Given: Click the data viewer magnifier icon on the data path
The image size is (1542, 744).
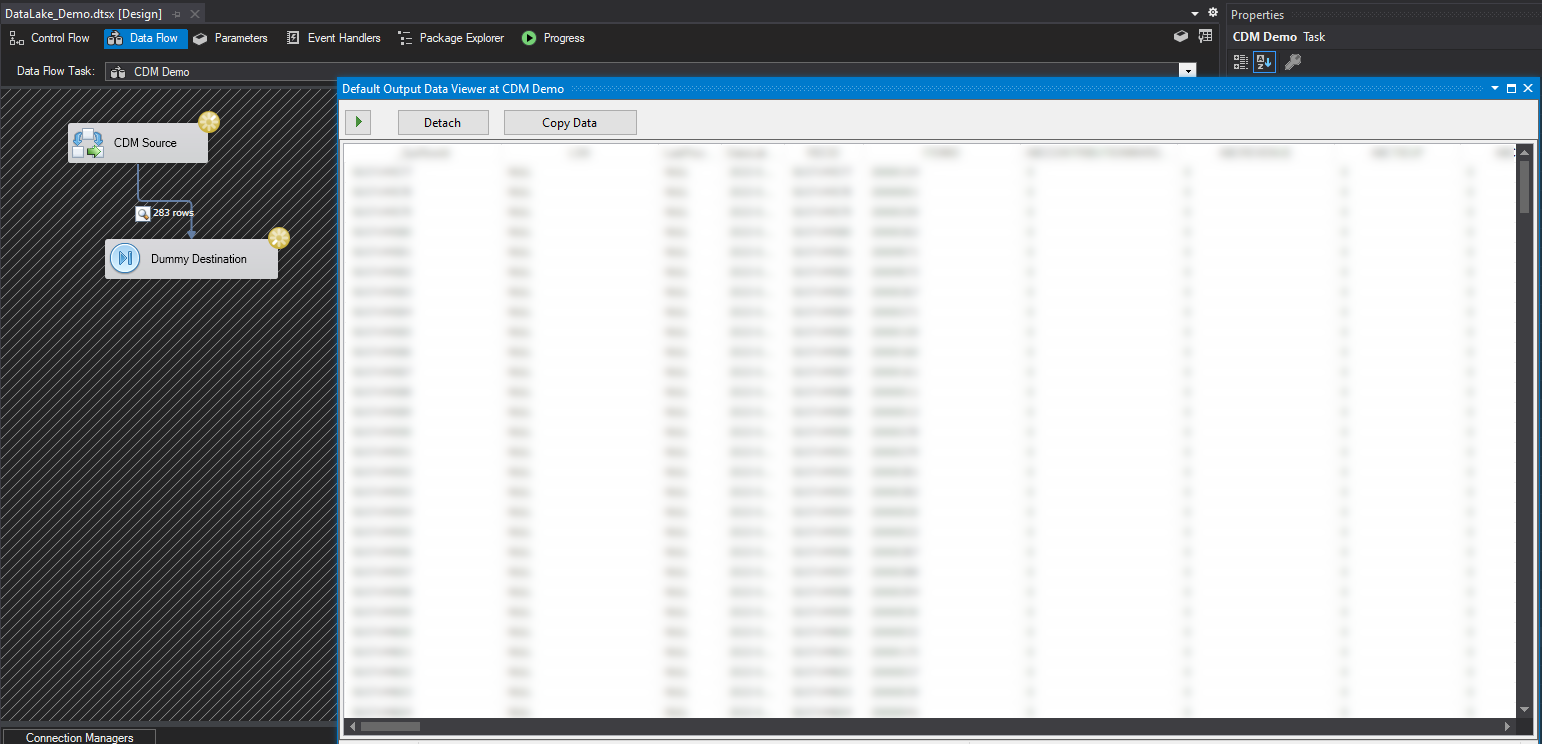Looking at the screenshot, I should [x=143, y=213].
